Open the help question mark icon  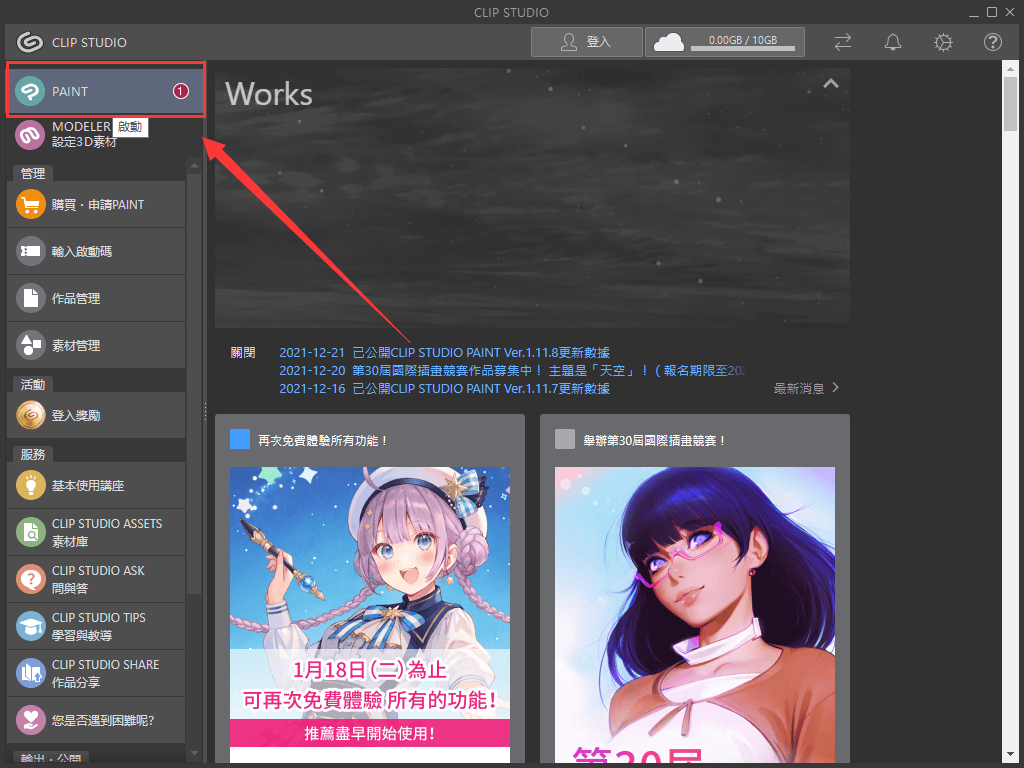pyautogui.click(x=992, y=42)
